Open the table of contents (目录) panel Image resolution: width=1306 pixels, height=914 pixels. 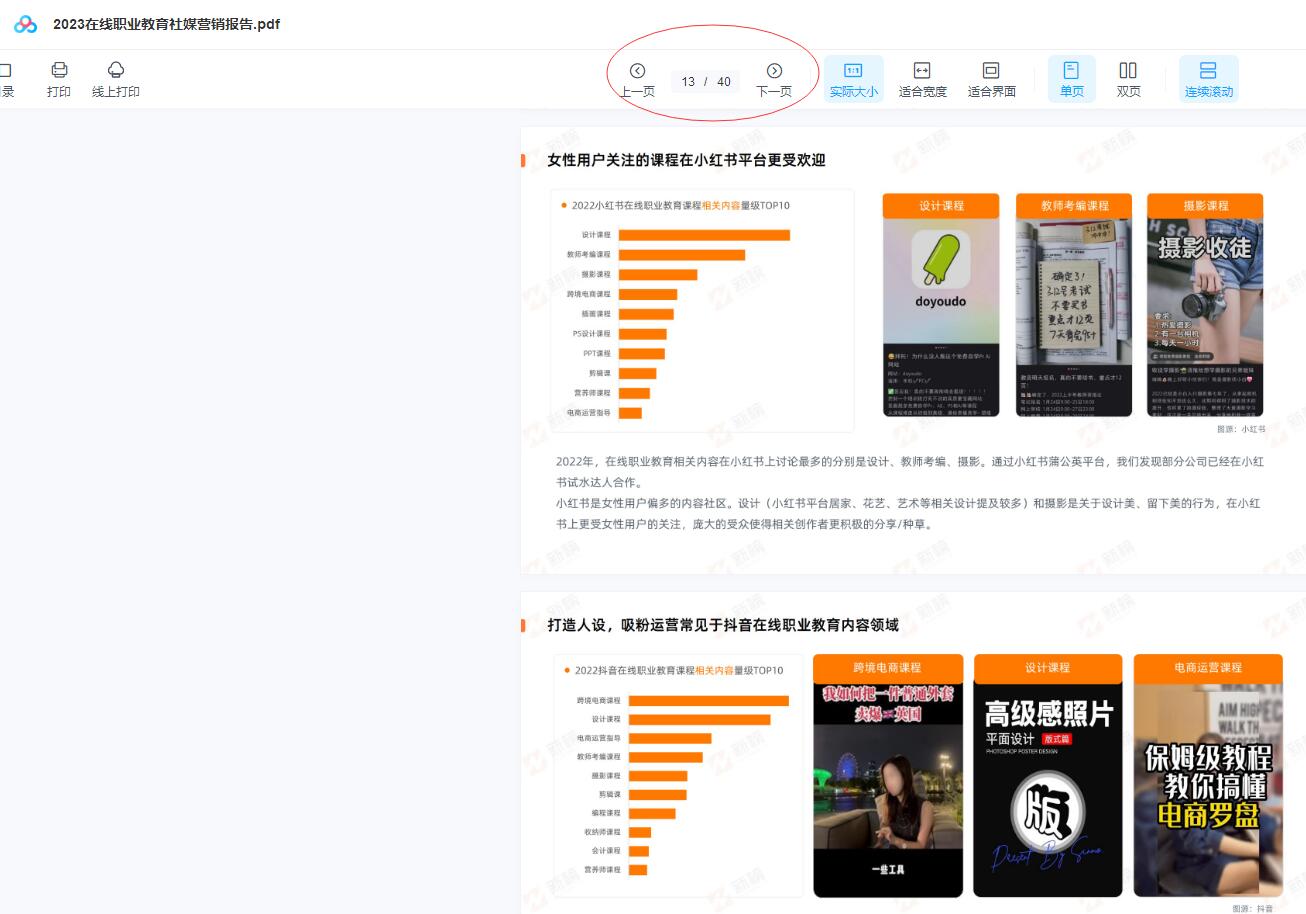point(6,79)
